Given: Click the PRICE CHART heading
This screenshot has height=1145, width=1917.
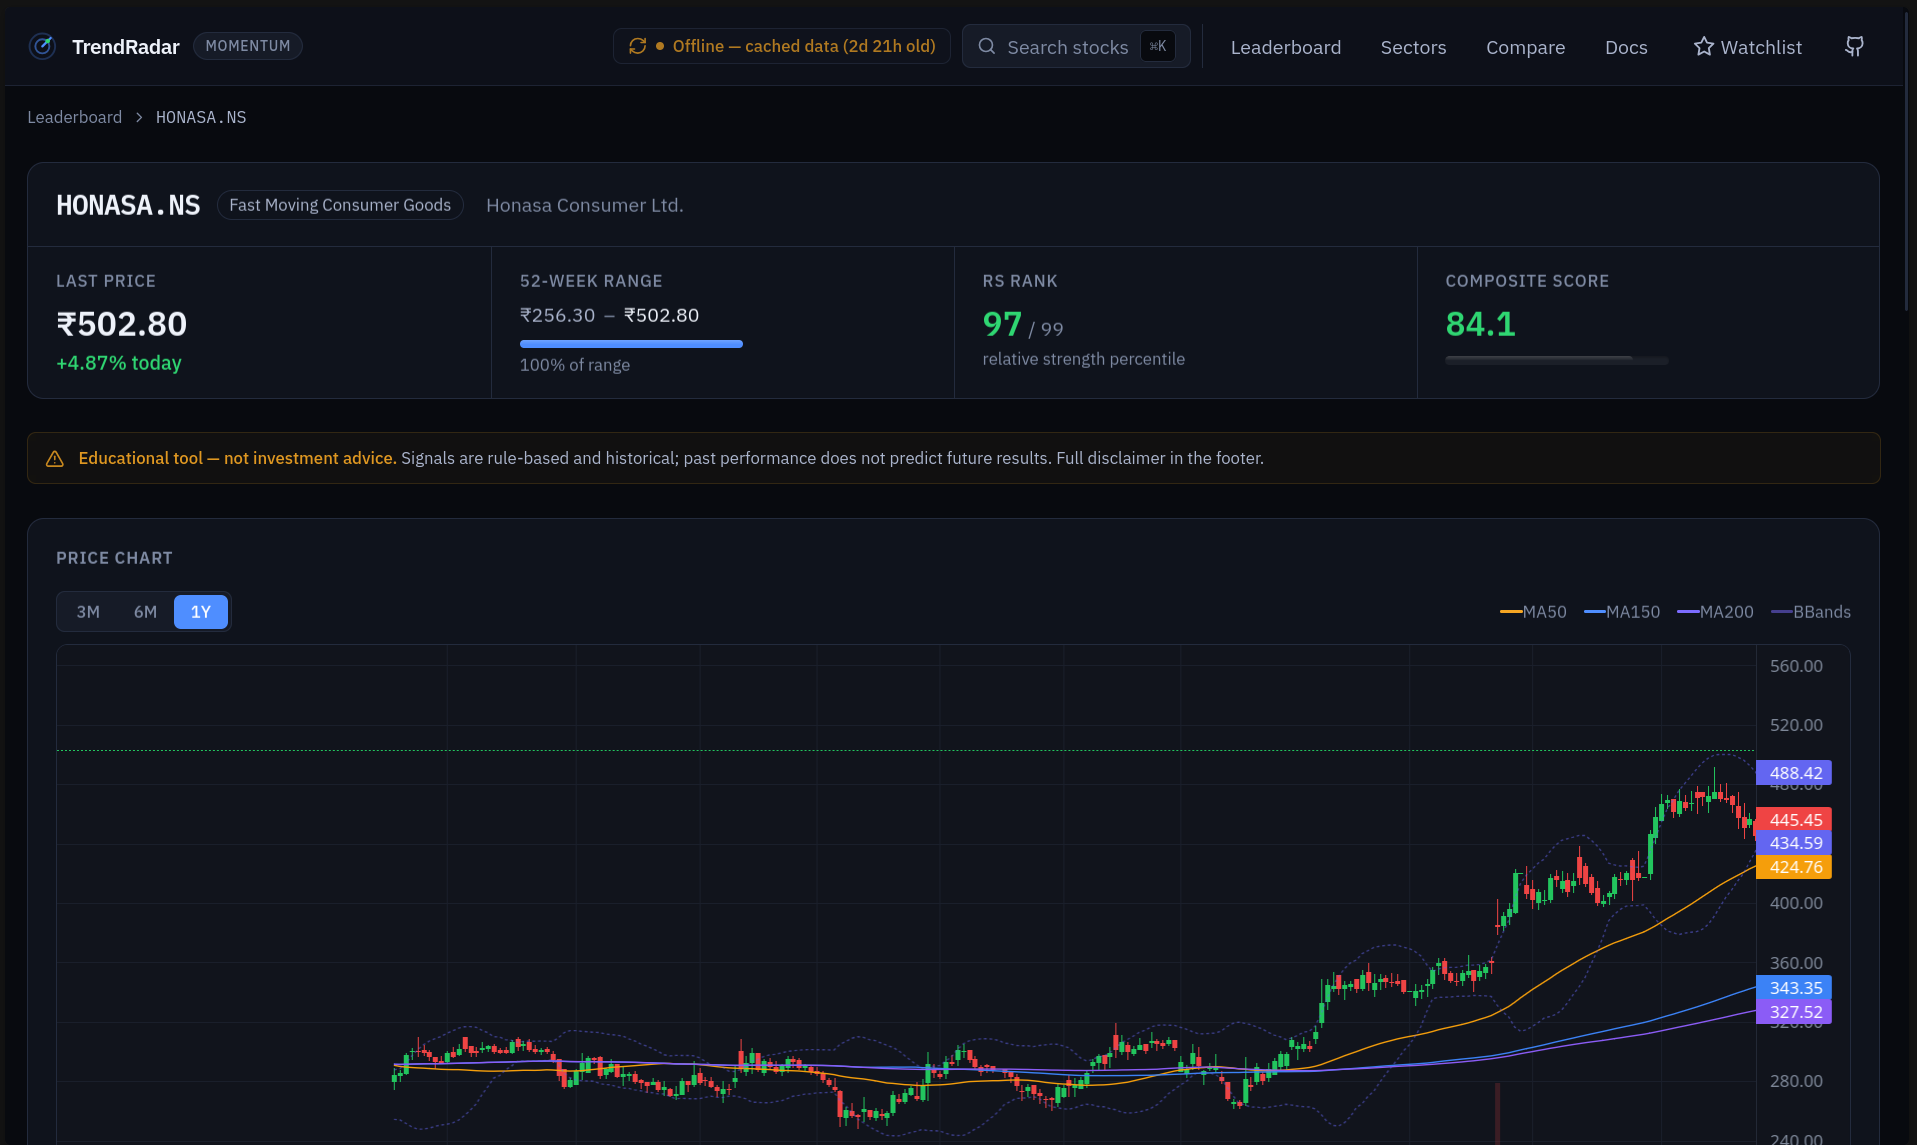Looking at the screenshot, I should click(x=114, y=558).
